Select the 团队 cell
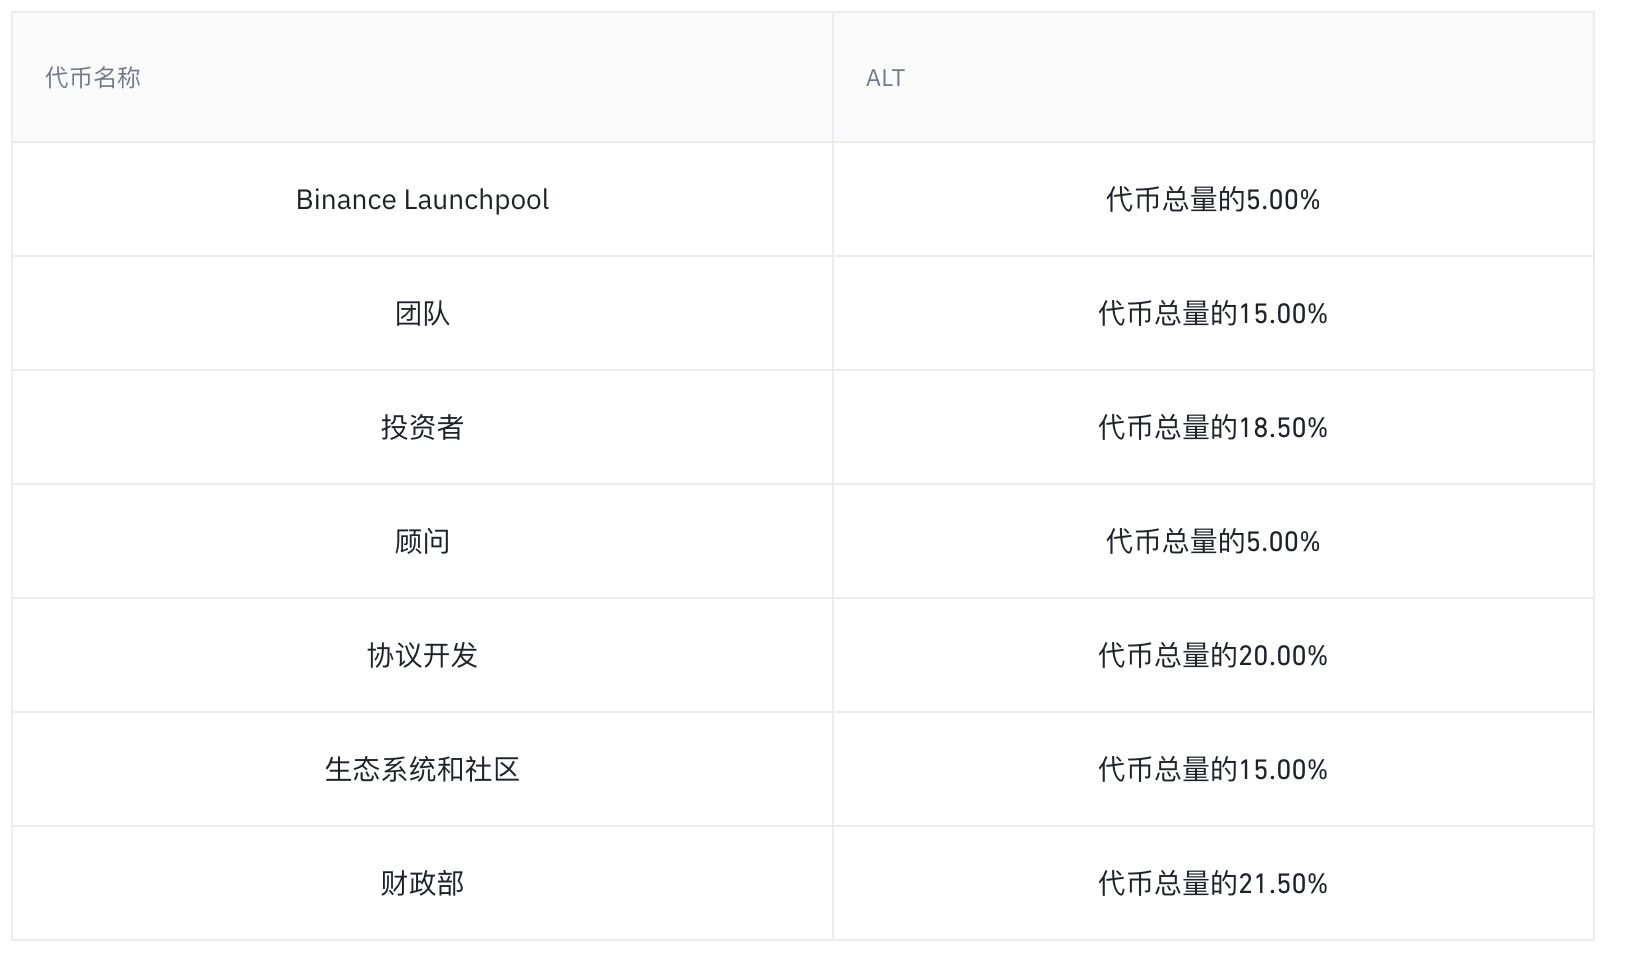The width and height of the screenshot is (1632, 962). [x=423, y=313]
